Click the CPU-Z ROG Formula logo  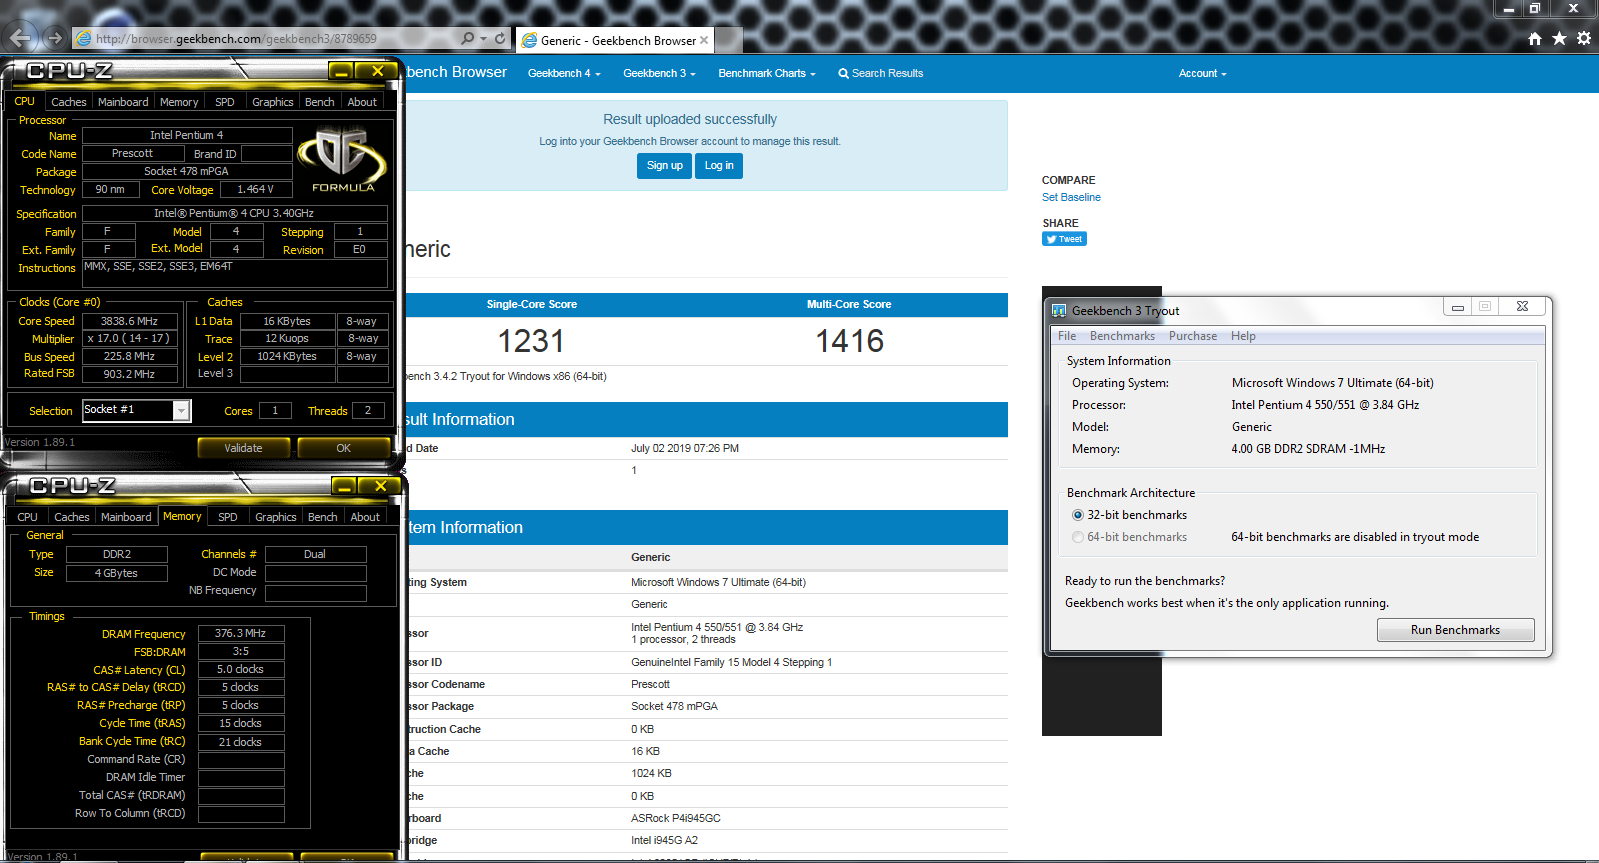click(343, 159)
